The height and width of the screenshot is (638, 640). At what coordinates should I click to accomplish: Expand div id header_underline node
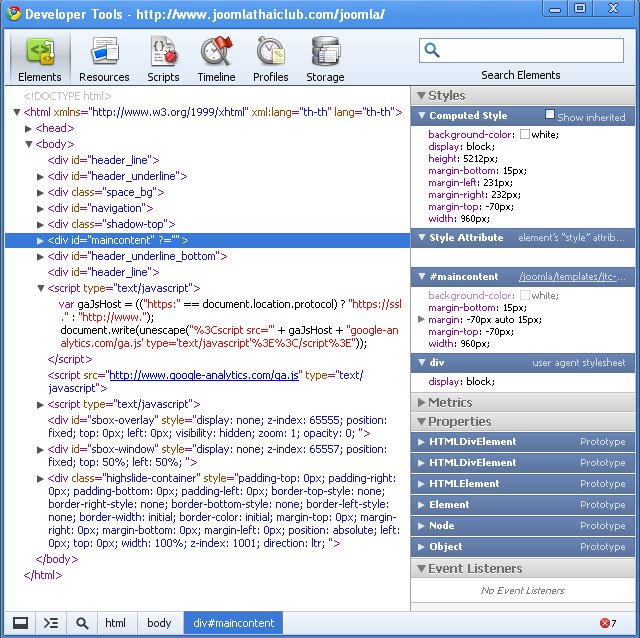pos(40,177)
